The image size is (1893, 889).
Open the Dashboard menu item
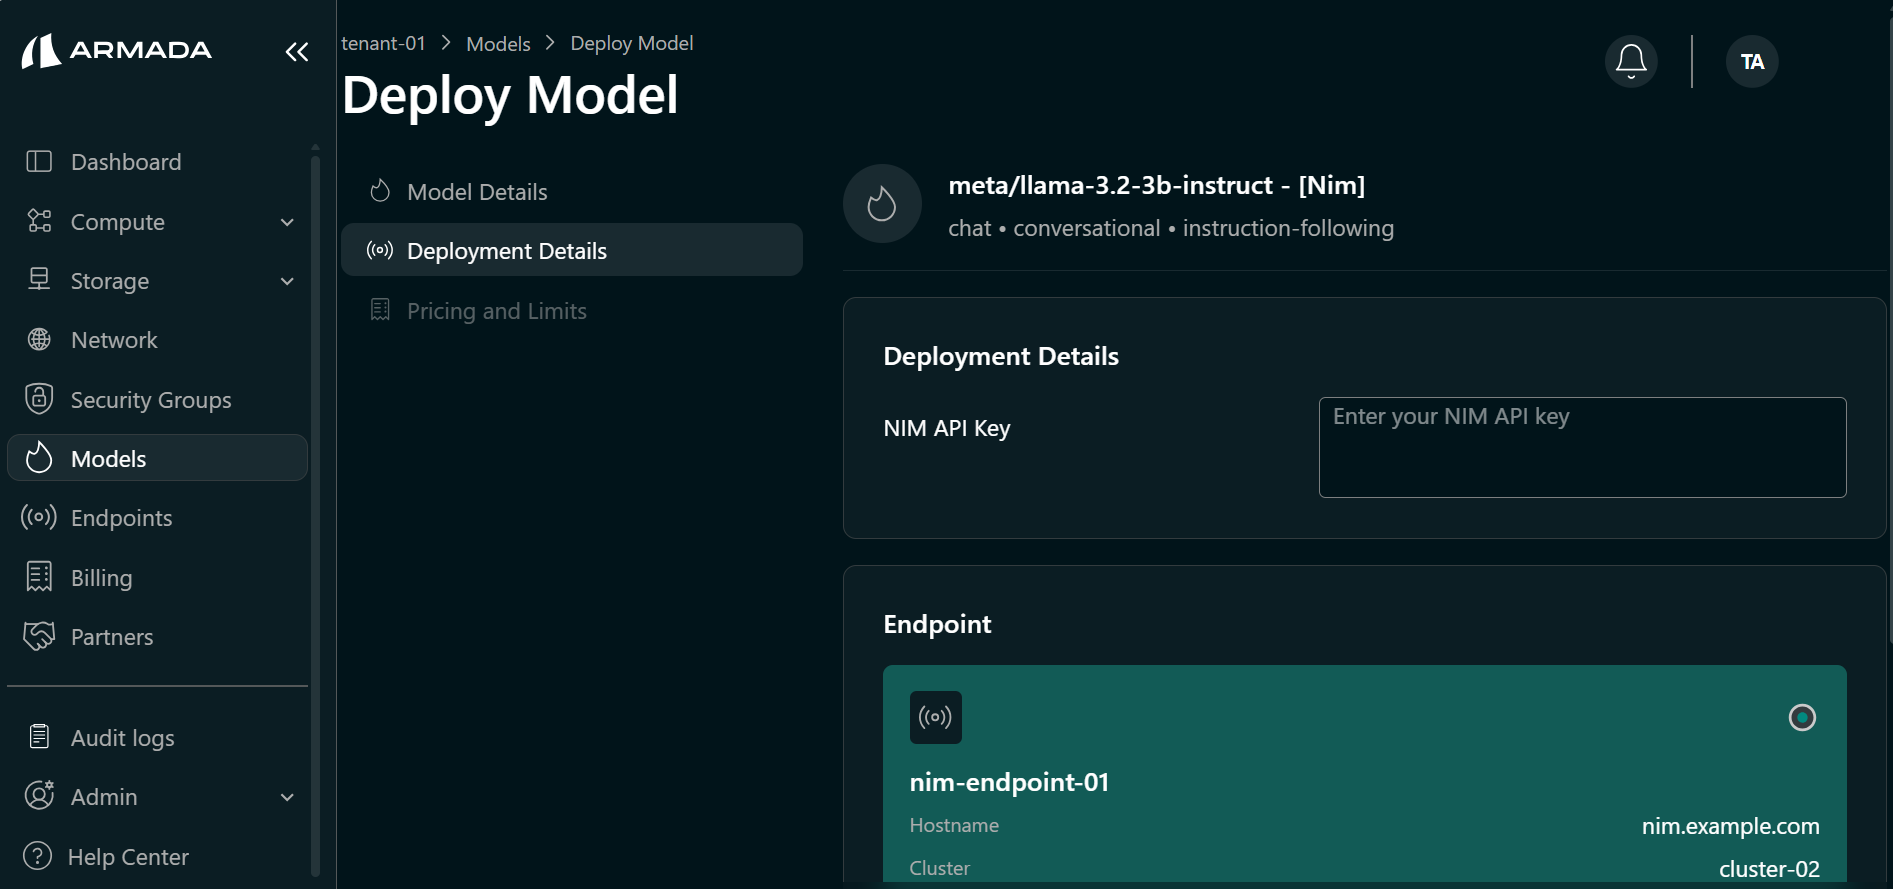(157, 162)
